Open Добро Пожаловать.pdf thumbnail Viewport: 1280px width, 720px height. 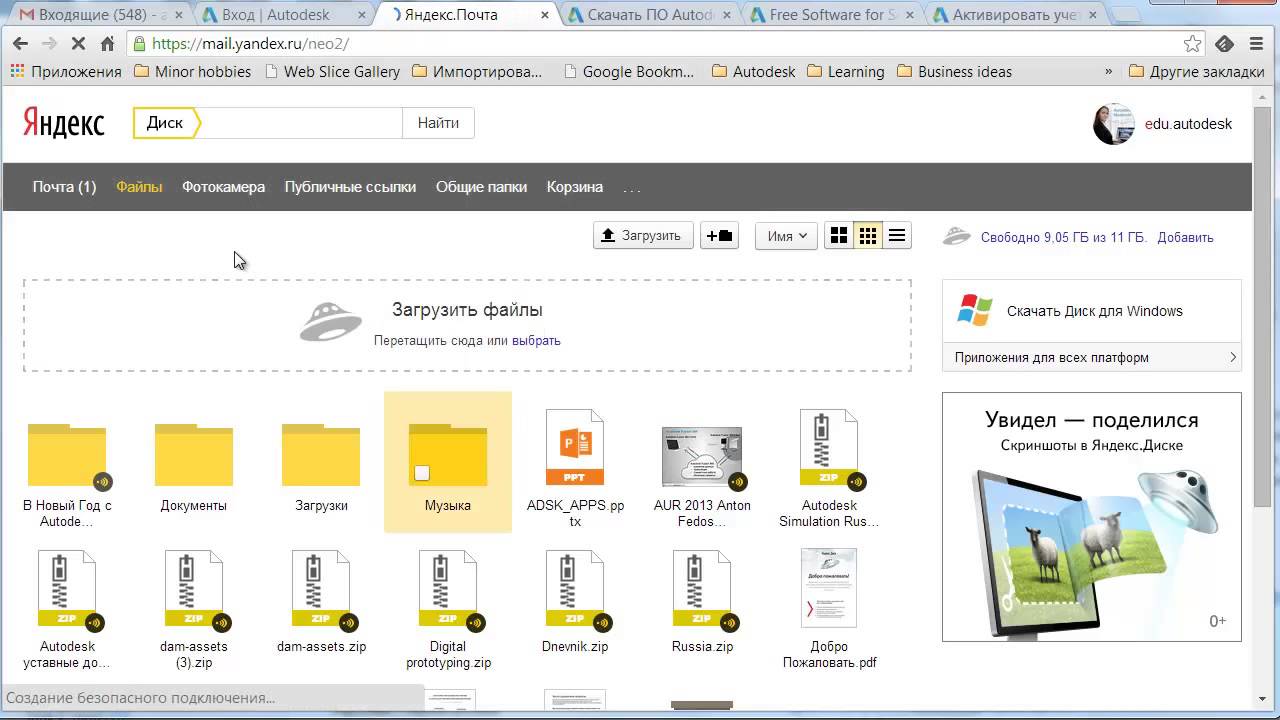pos(829,588)
